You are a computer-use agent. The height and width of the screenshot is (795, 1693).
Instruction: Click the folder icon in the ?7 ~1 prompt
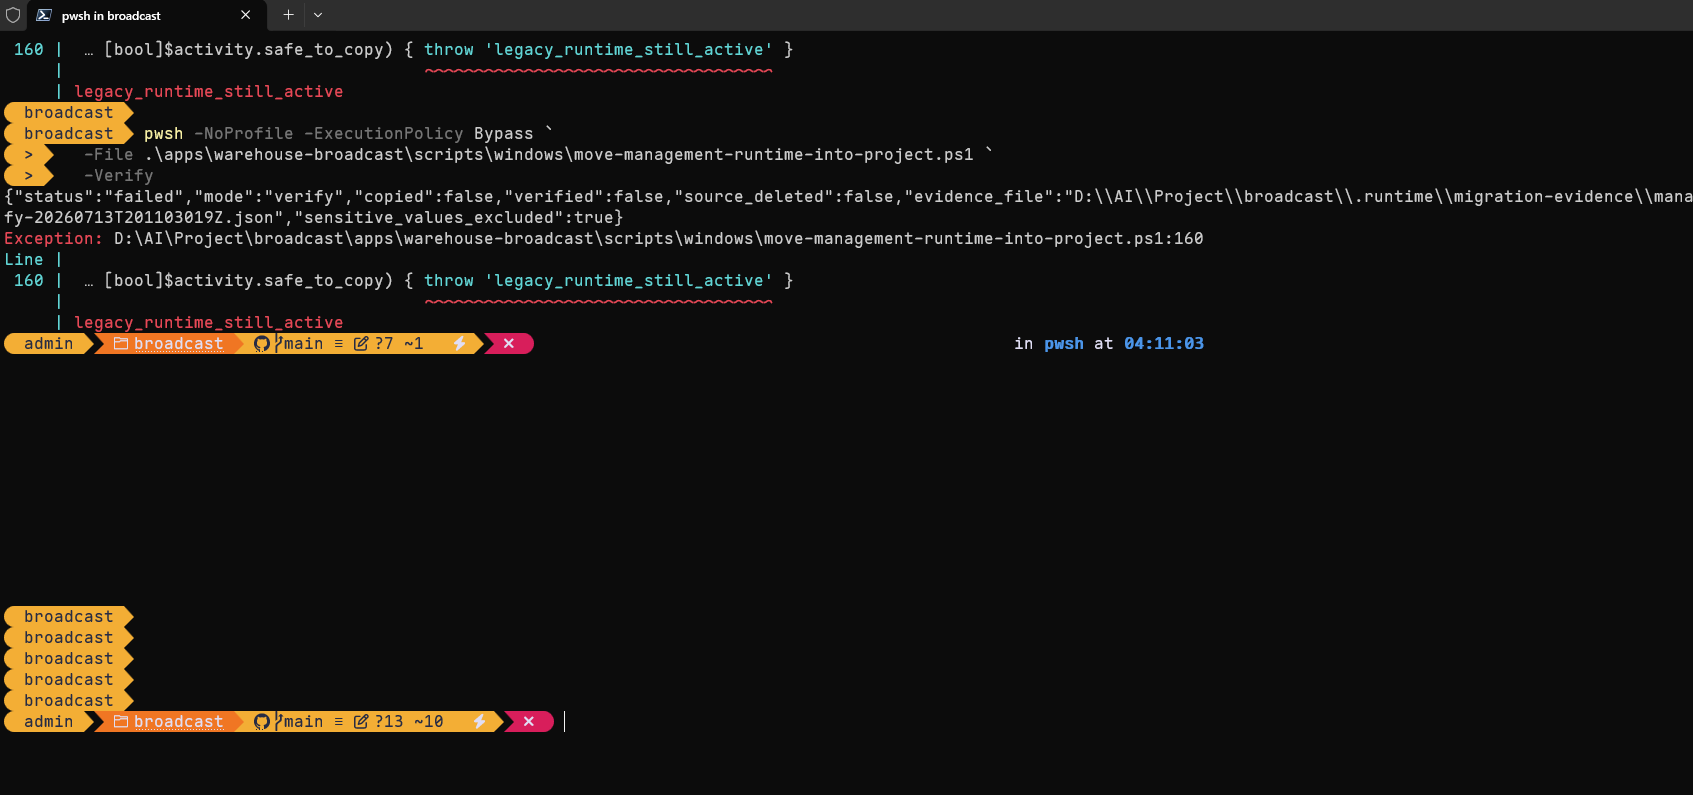[120, 343]
